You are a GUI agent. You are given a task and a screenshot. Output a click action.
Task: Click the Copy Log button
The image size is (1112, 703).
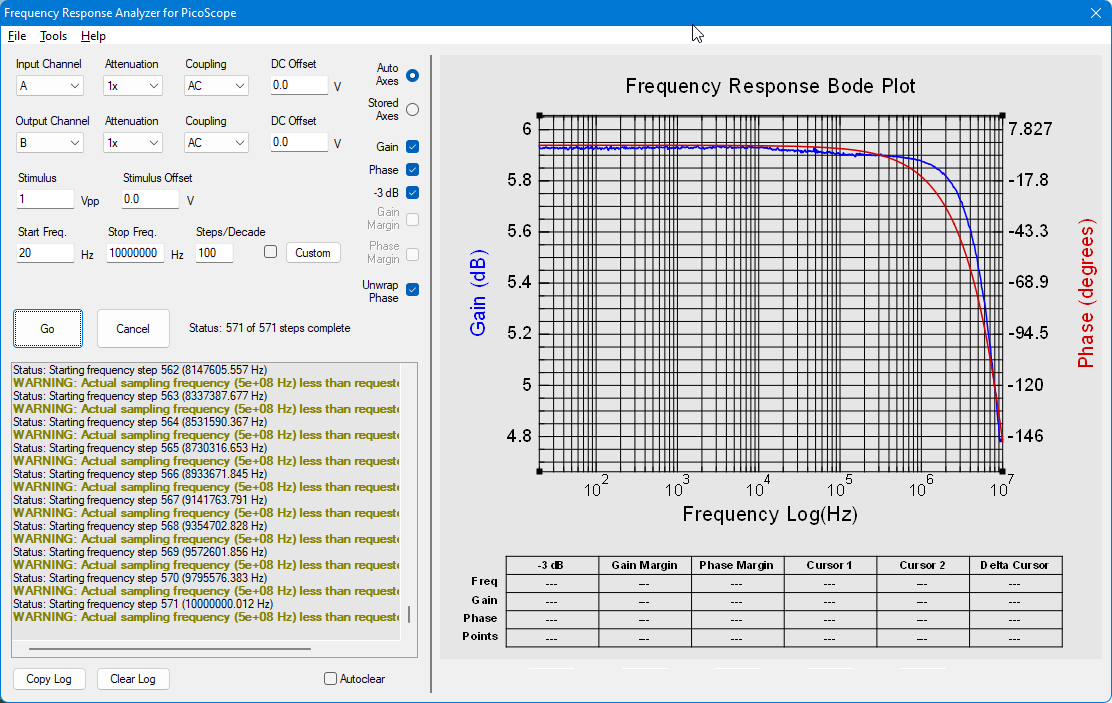tap(49, 679)
